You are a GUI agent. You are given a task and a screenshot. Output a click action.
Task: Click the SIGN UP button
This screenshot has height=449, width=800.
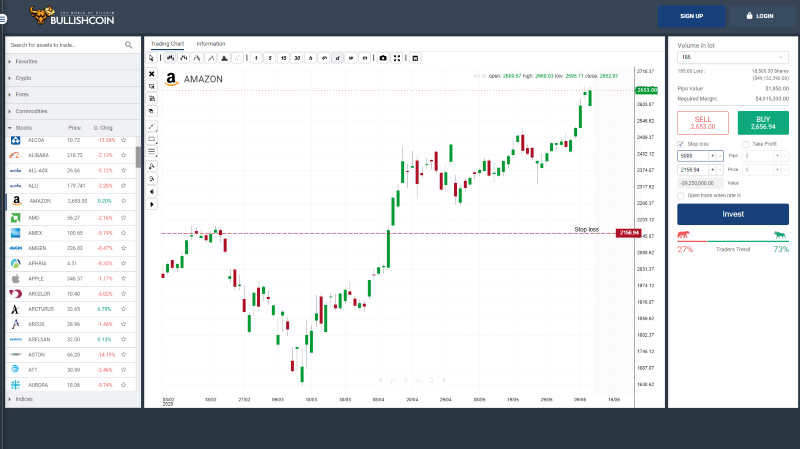coord(691,16)
